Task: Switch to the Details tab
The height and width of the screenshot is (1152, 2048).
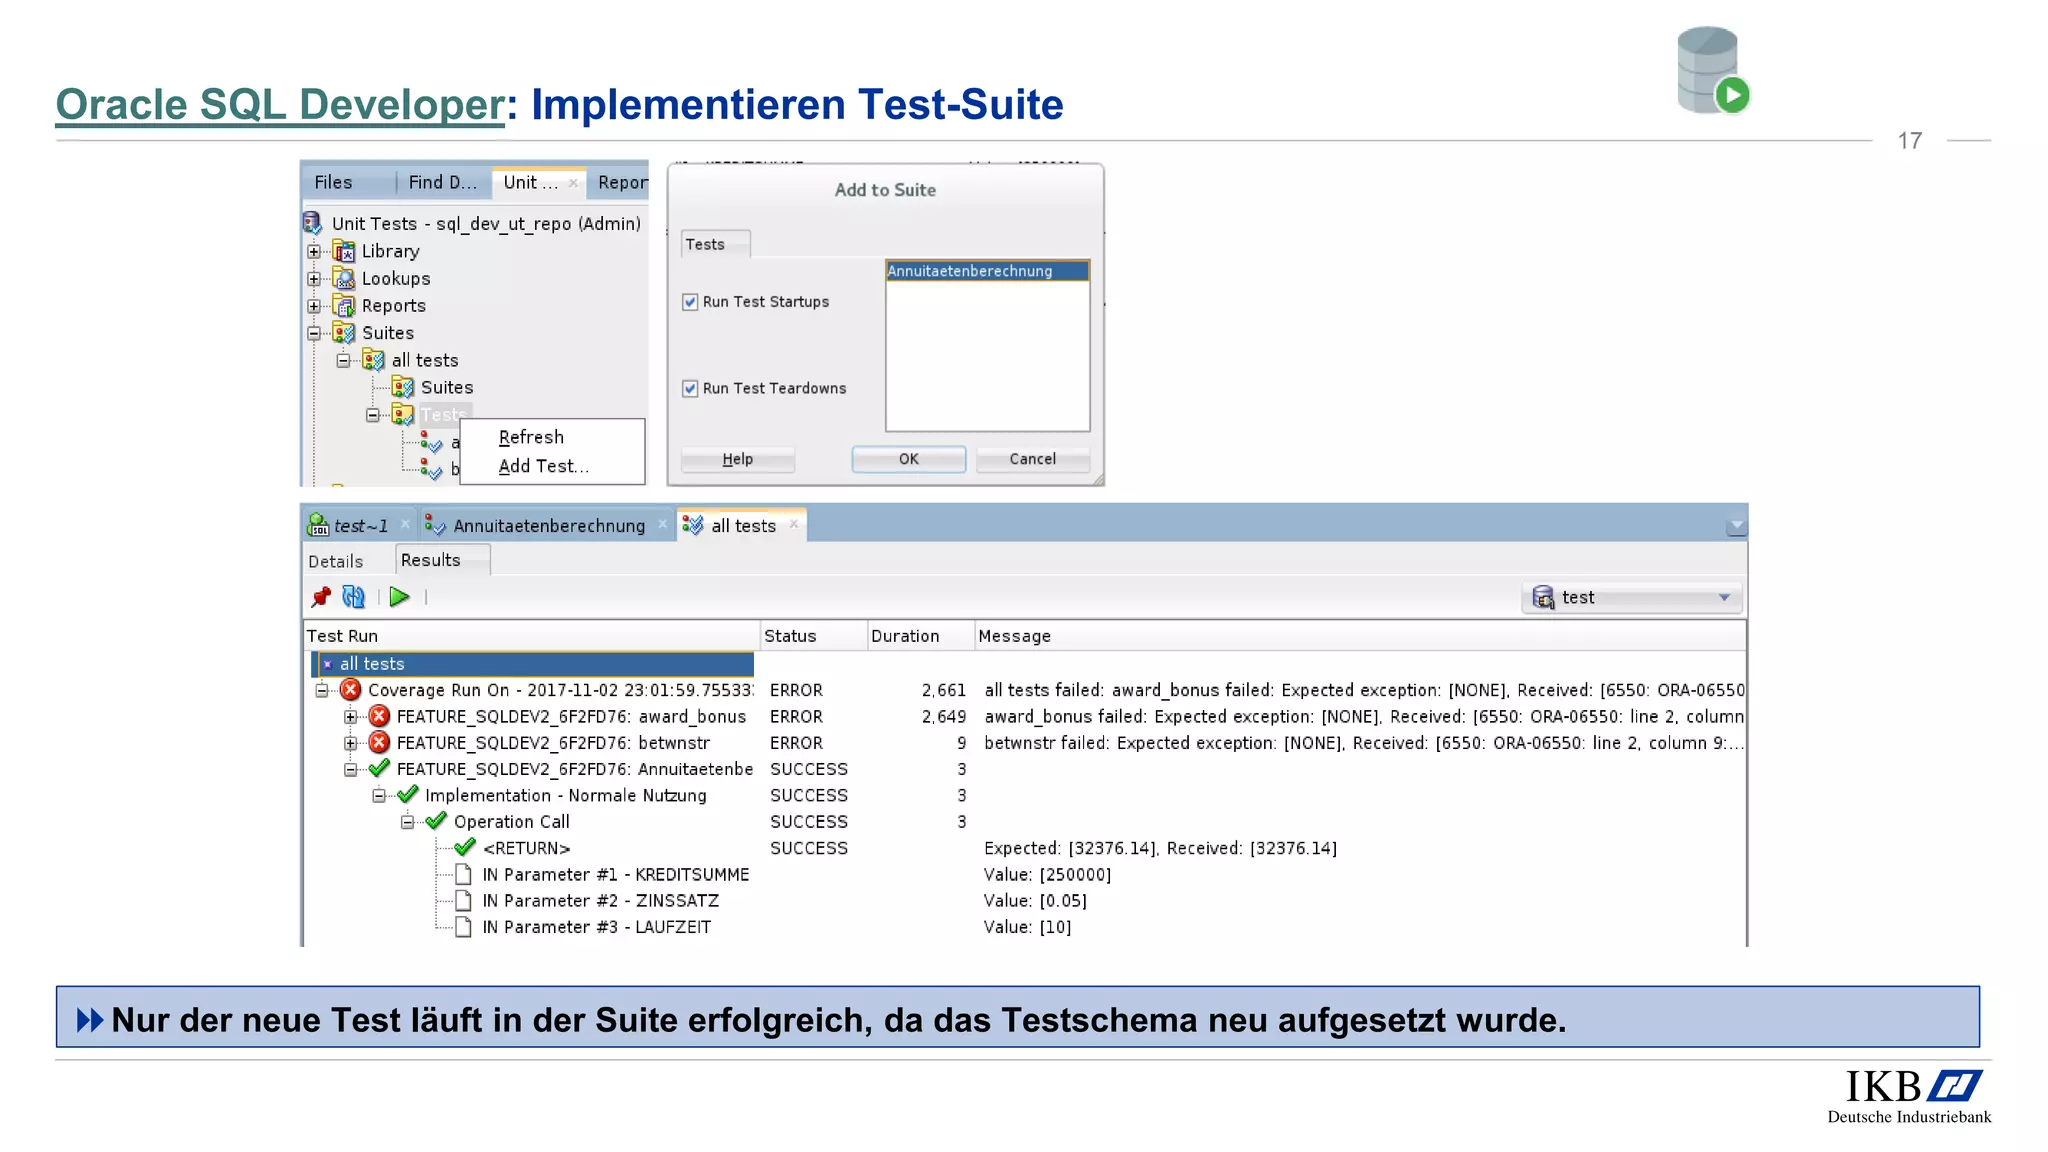Action: coord(336,561)
